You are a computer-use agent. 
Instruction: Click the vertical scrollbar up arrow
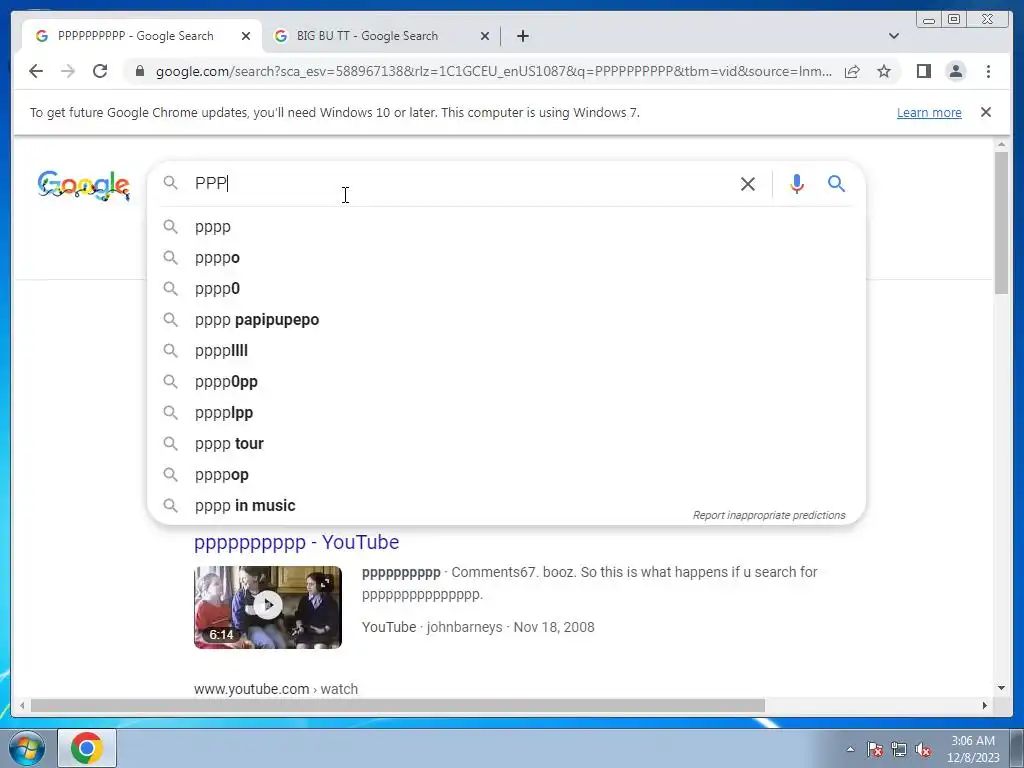1001,144
